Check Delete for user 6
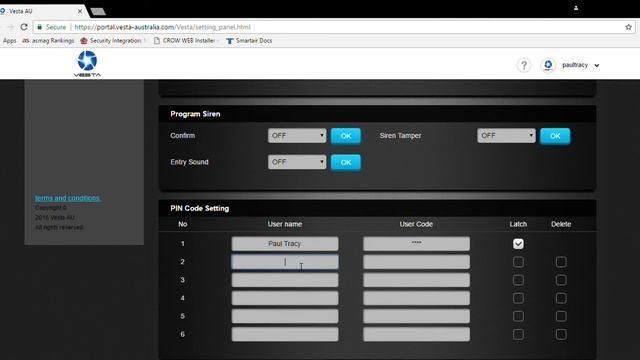The height and width of the screenshot is (360, 640). (561, 334)
